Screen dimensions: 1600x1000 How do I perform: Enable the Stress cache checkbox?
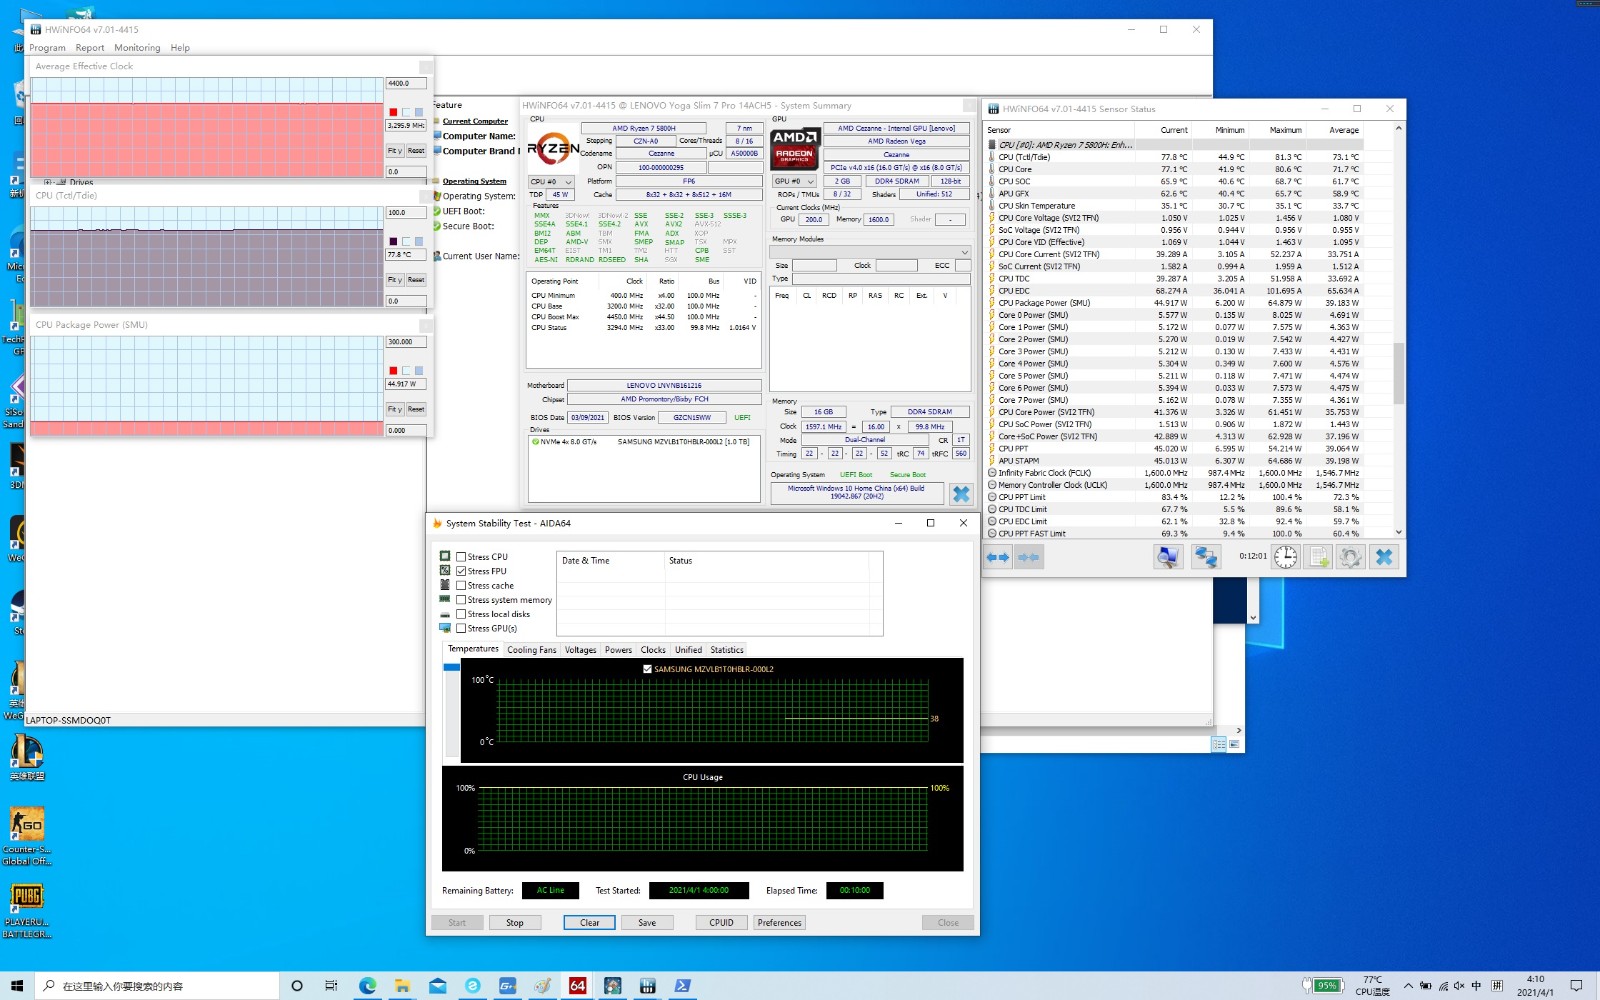click(x=461, y=586)
